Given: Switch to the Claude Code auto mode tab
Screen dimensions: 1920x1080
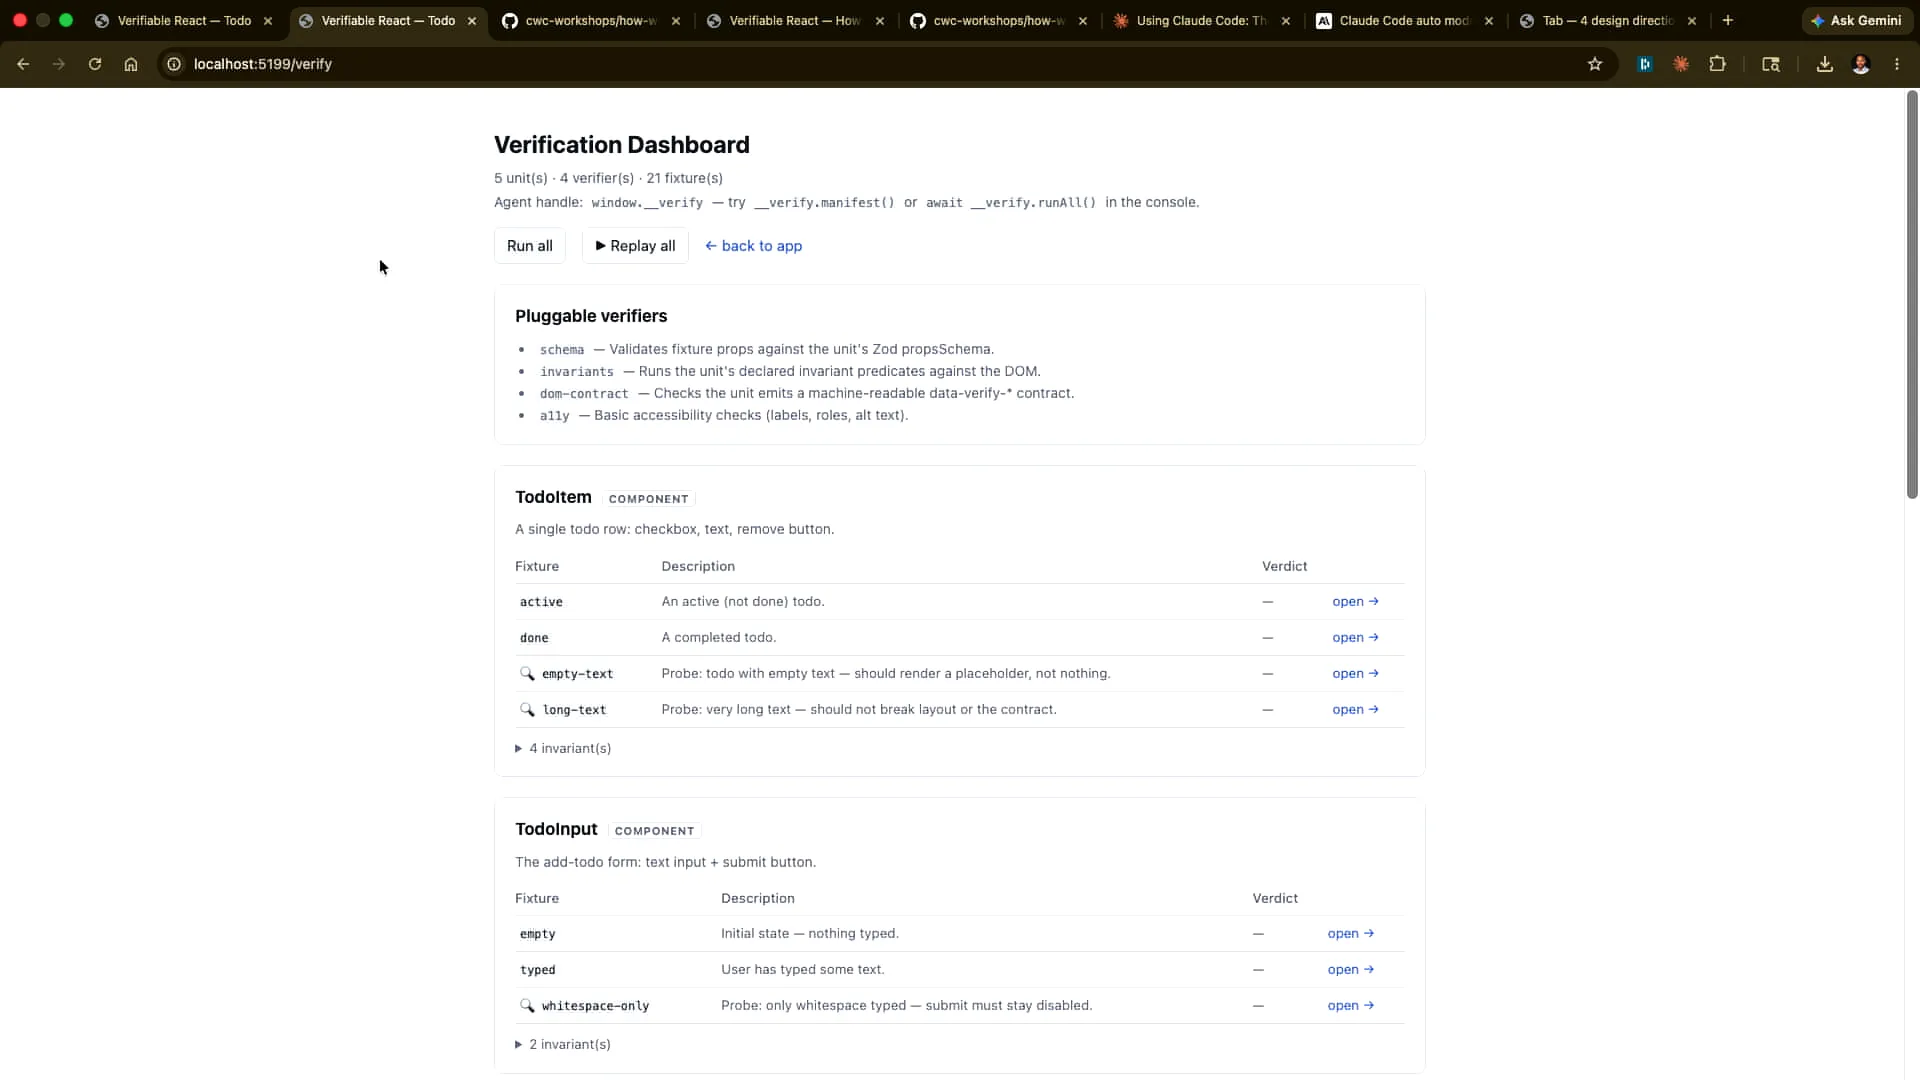Looking at the screenshot, I should [1405, 20].
